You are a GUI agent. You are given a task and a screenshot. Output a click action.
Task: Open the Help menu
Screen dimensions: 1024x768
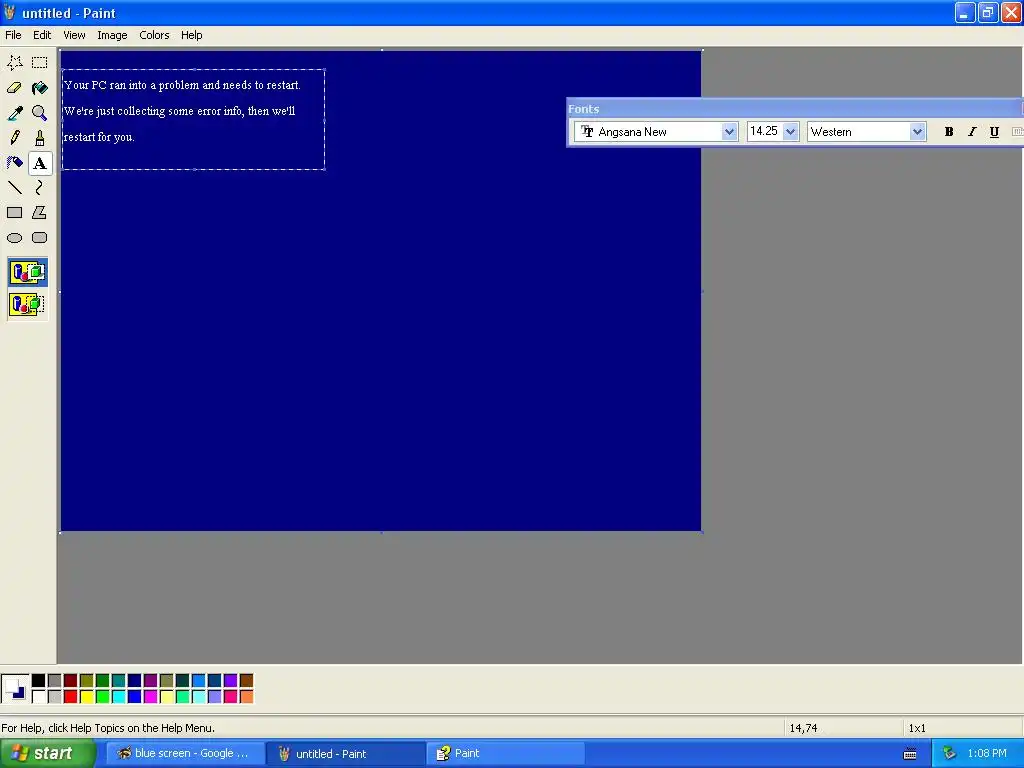[191, 35]
